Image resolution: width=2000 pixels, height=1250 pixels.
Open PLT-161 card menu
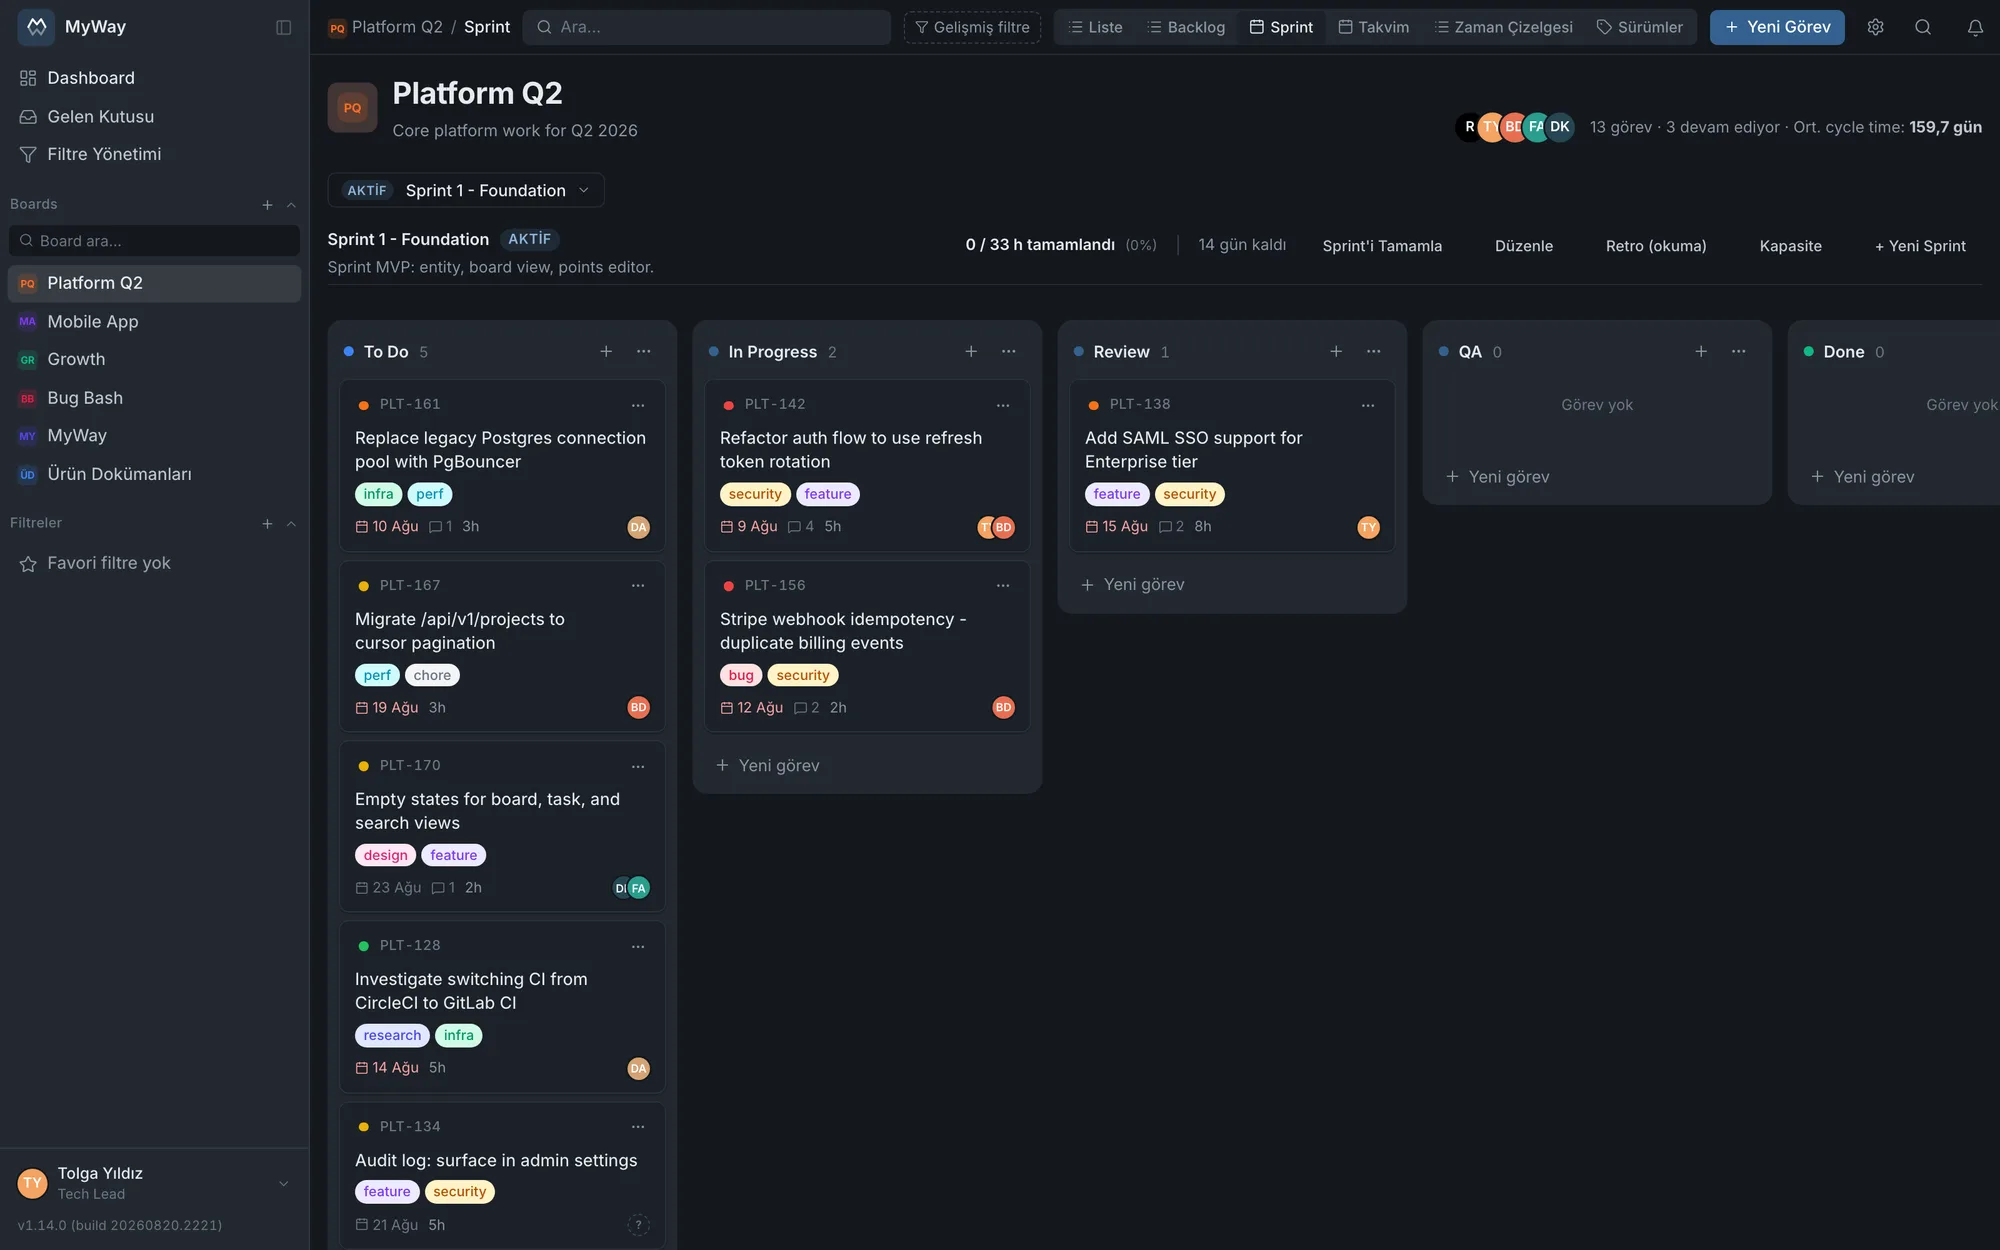(638, 405)
